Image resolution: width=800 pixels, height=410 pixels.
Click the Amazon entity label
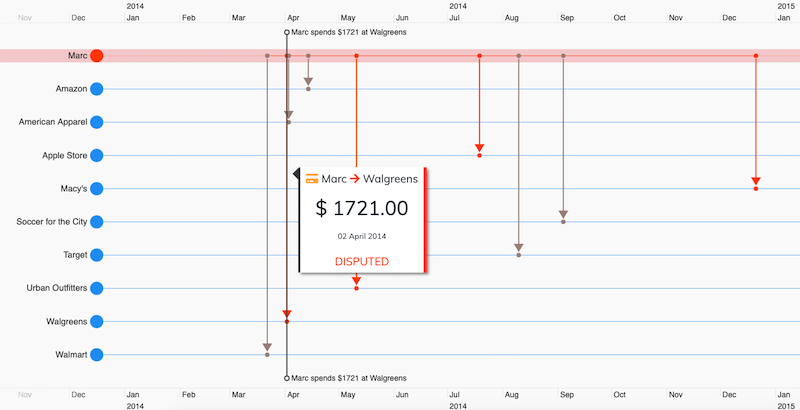click(x=71, y=89)
